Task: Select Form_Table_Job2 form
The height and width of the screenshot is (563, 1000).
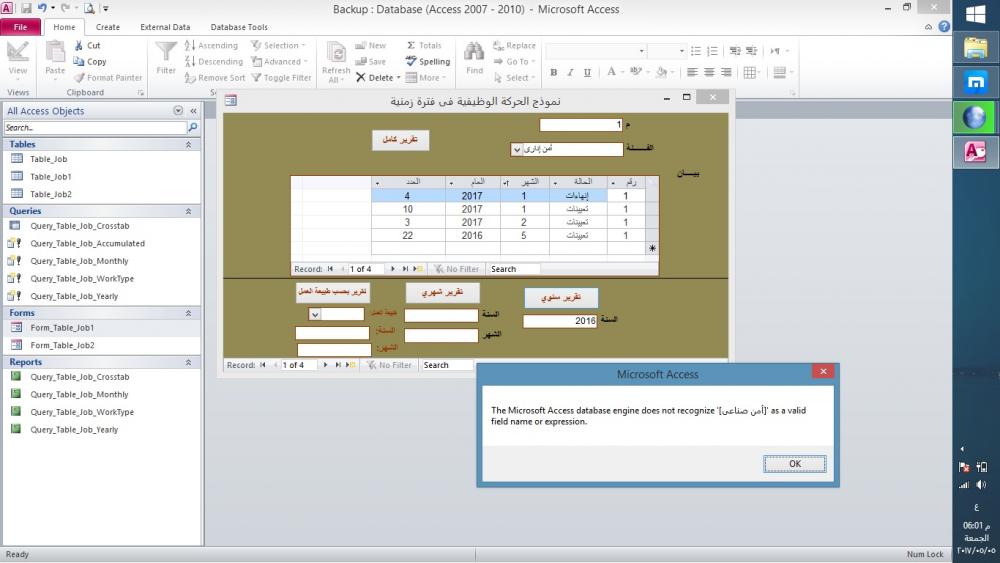Action: tap(62, 345)
